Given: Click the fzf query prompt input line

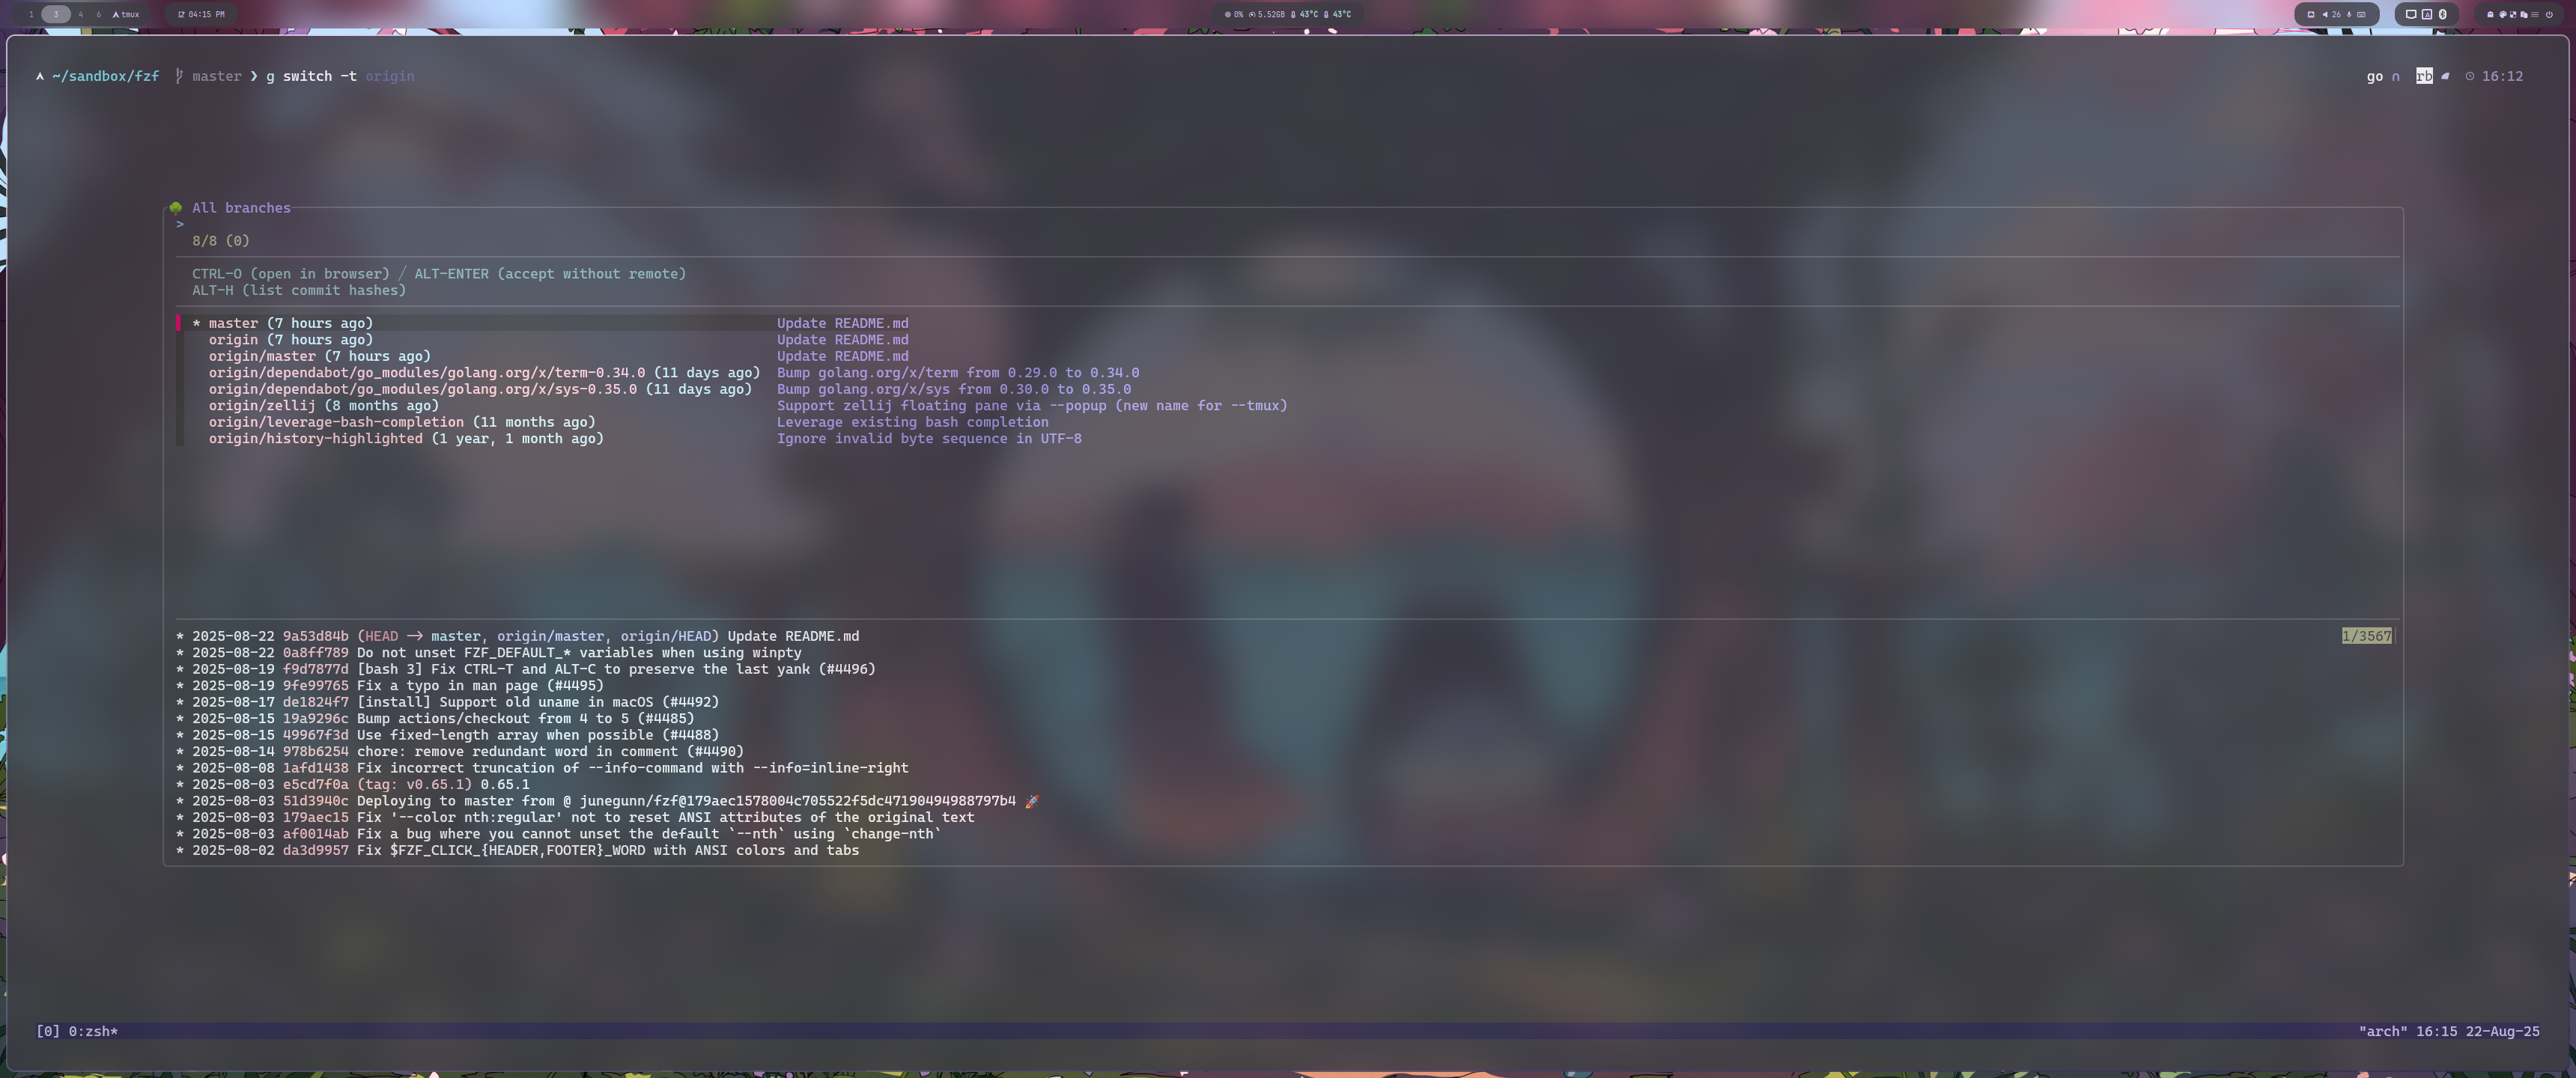Looking at the screenshot, I should (x=400, y=224).
